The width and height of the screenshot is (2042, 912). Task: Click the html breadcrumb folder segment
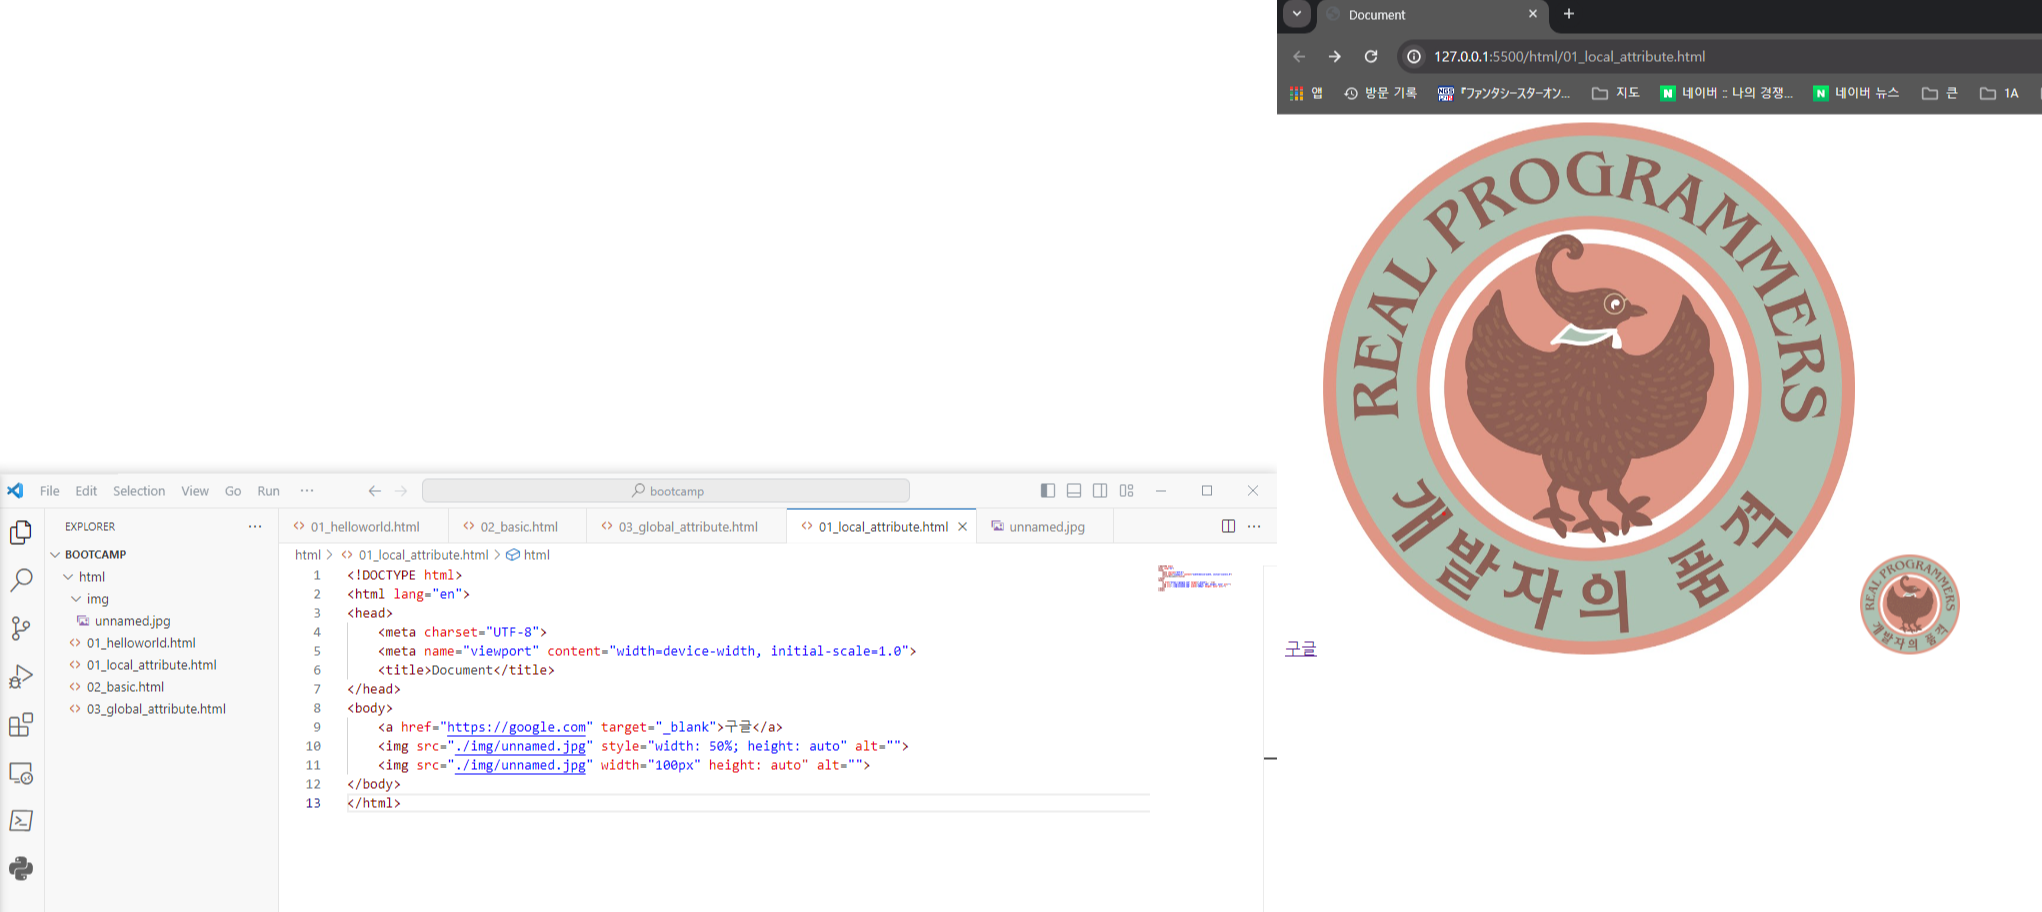(308, 555)
